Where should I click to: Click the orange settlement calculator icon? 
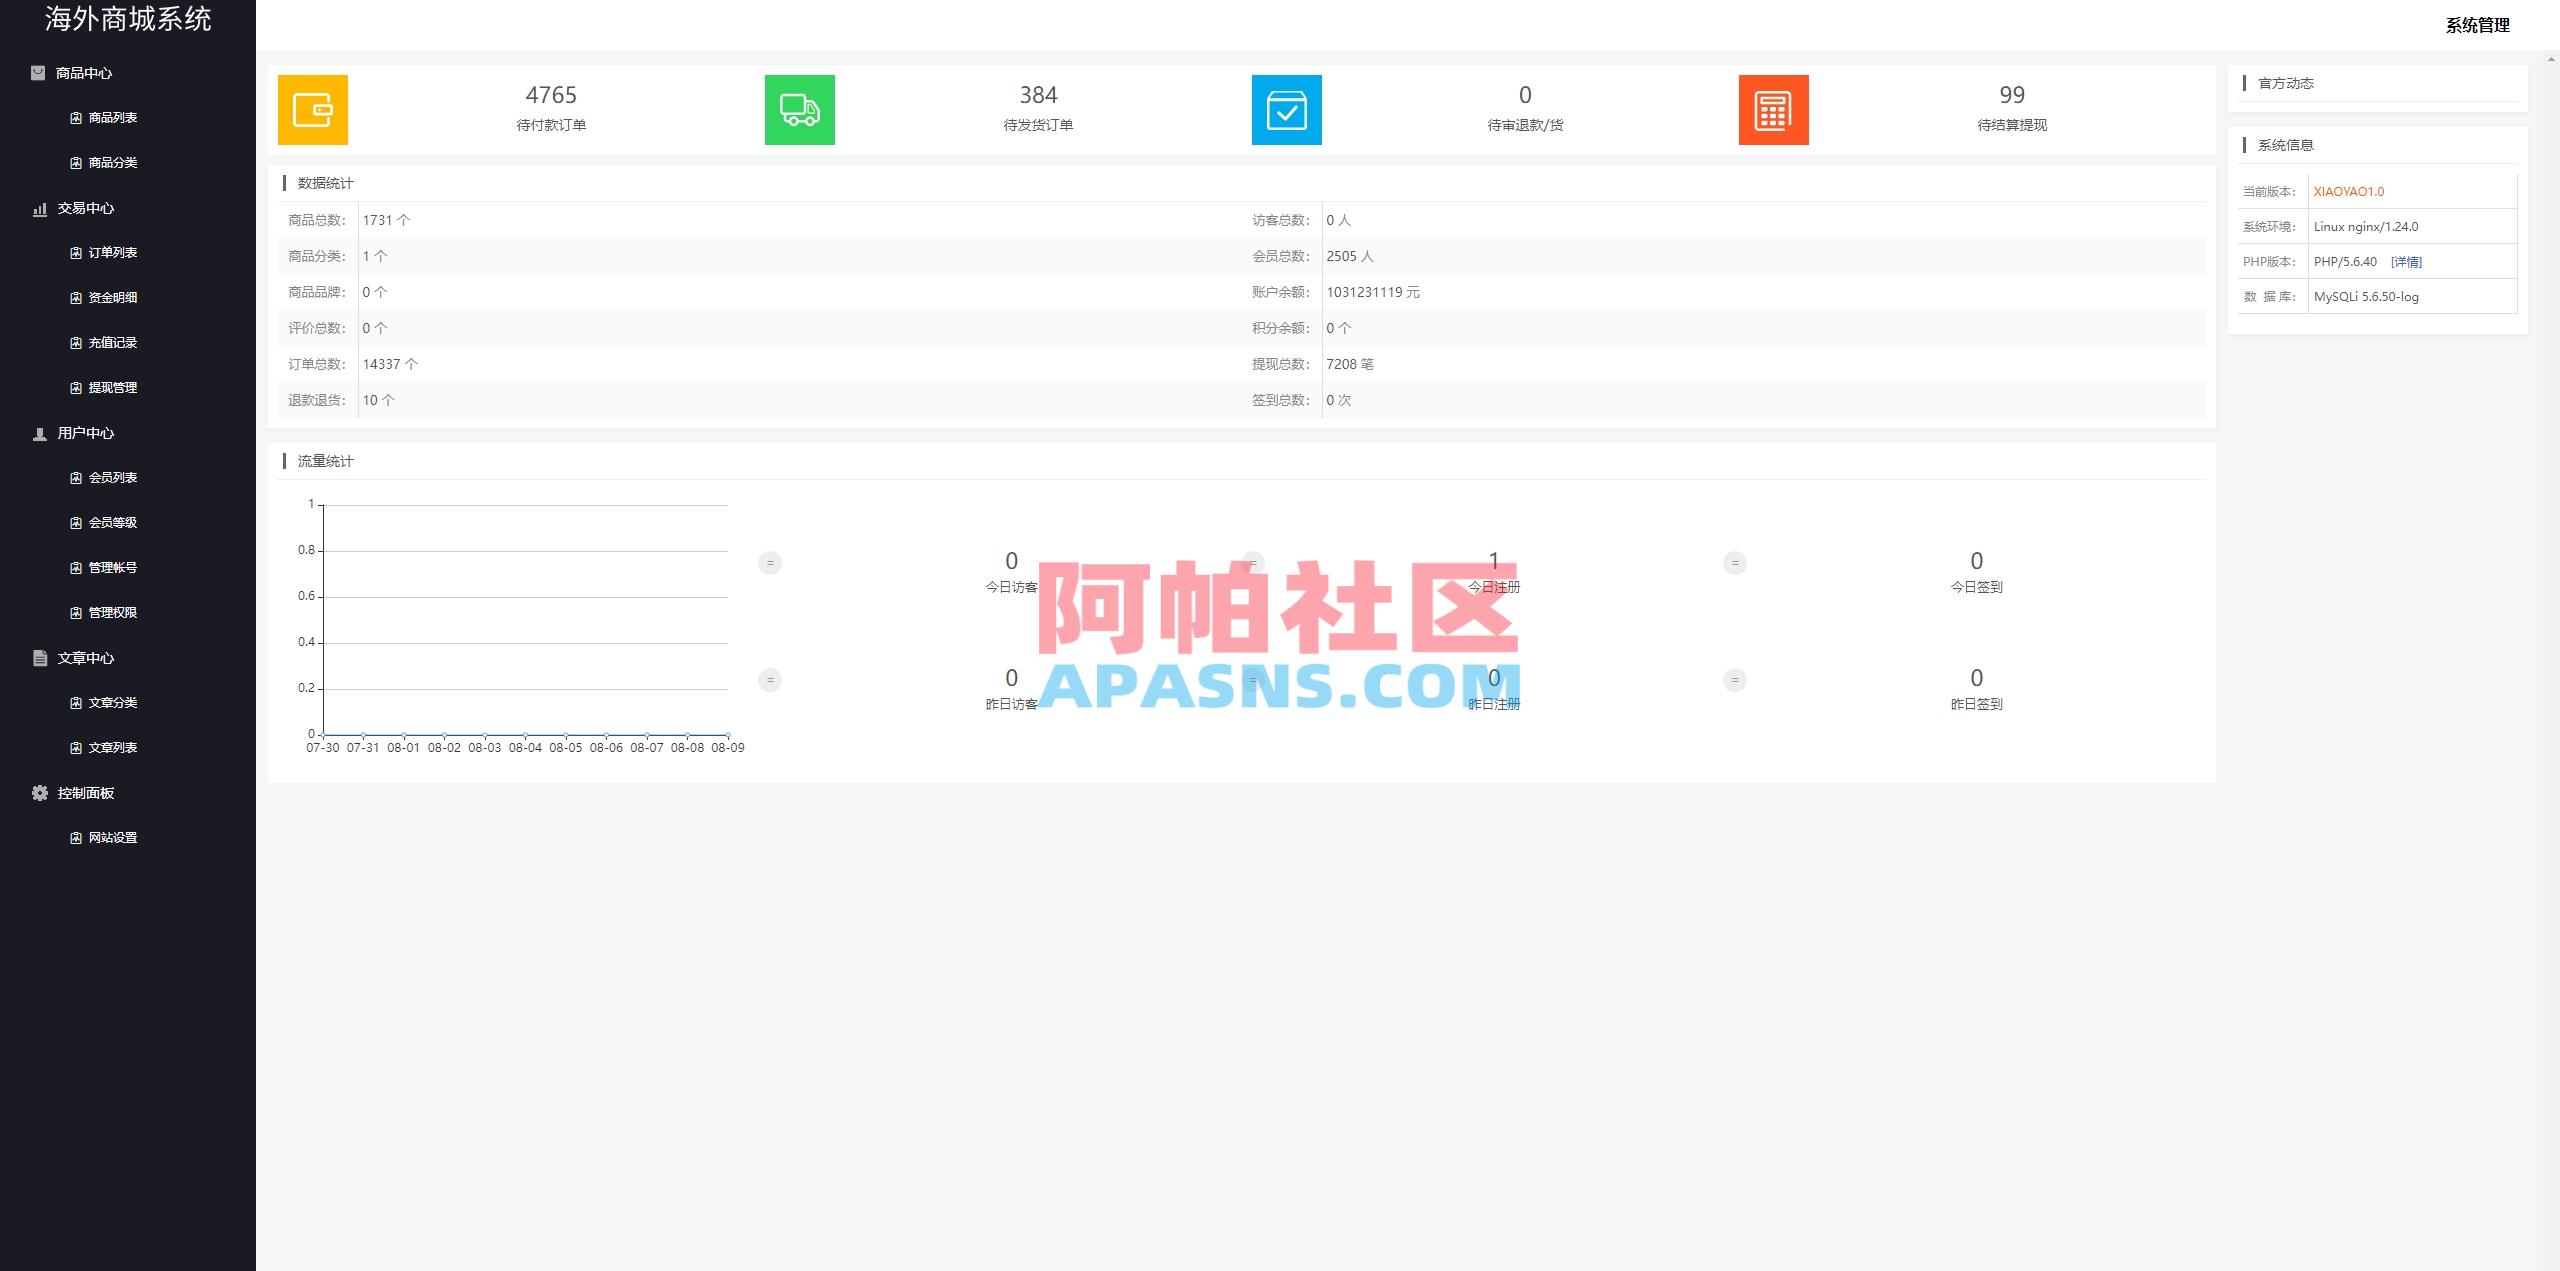[1773, 110]
